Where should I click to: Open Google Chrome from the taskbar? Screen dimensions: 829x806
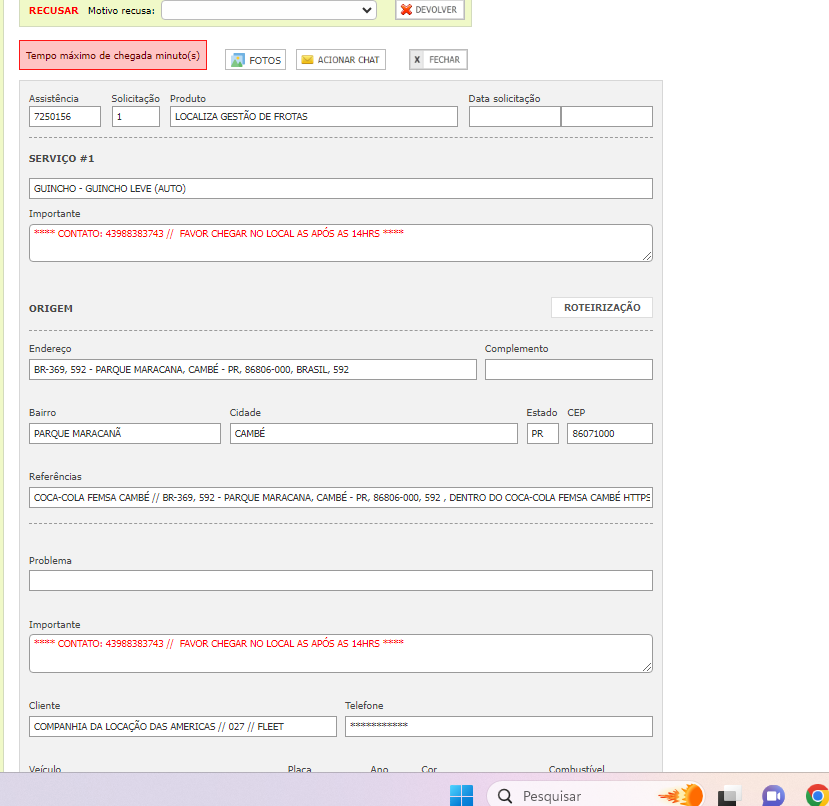point(817,796)
